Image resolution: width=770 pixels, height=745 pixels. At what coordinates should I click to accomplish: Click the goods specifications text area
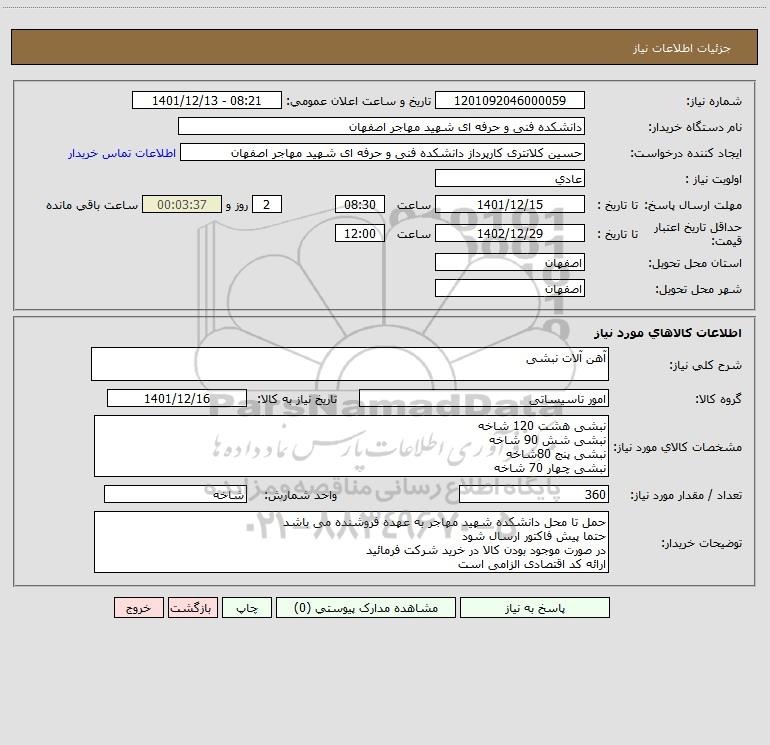click(351, 446)
